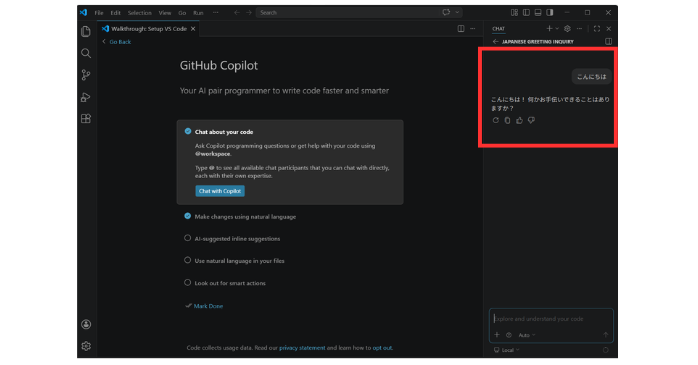The height and width of the screenshot is (365, 698).
Task: Open the Selection menu
Action: click(x=140, y=12)
